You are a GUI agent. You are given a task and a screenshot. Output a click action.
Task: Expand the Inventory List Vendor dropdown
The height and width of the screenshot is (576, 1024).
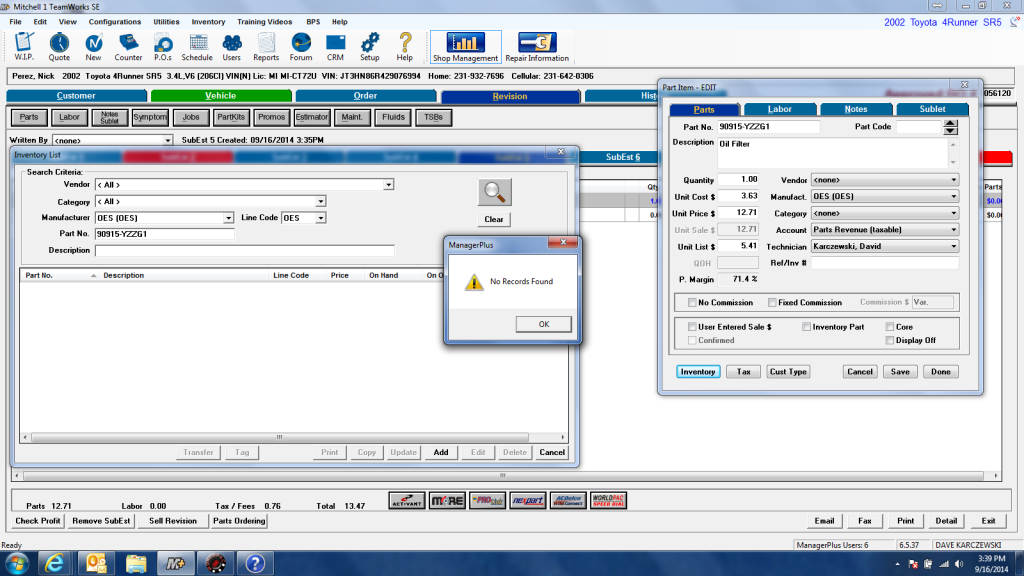[x=389, y=185]
